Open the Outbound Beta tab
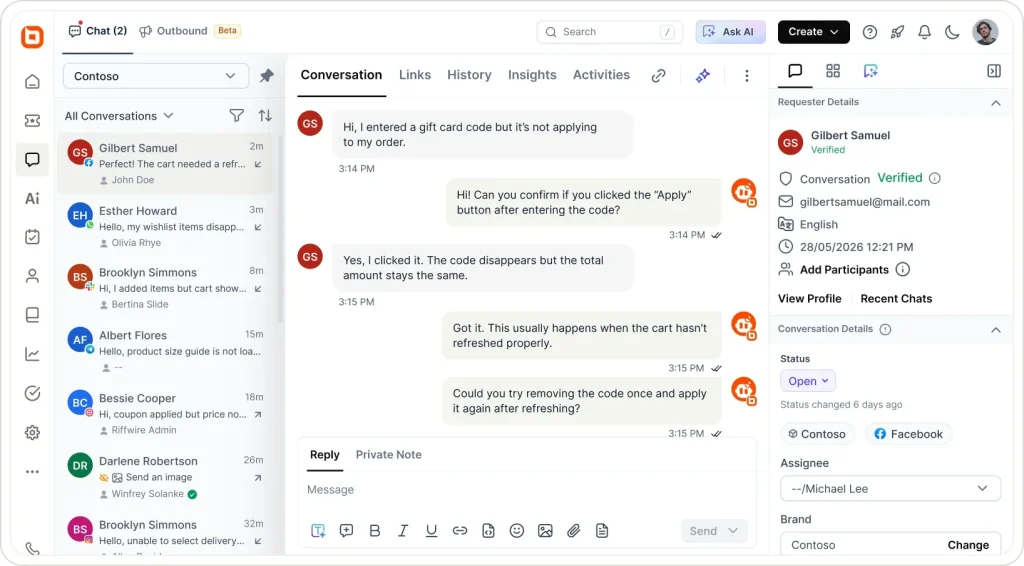This screenshot has height=566, width=1024. coord(189,31)
